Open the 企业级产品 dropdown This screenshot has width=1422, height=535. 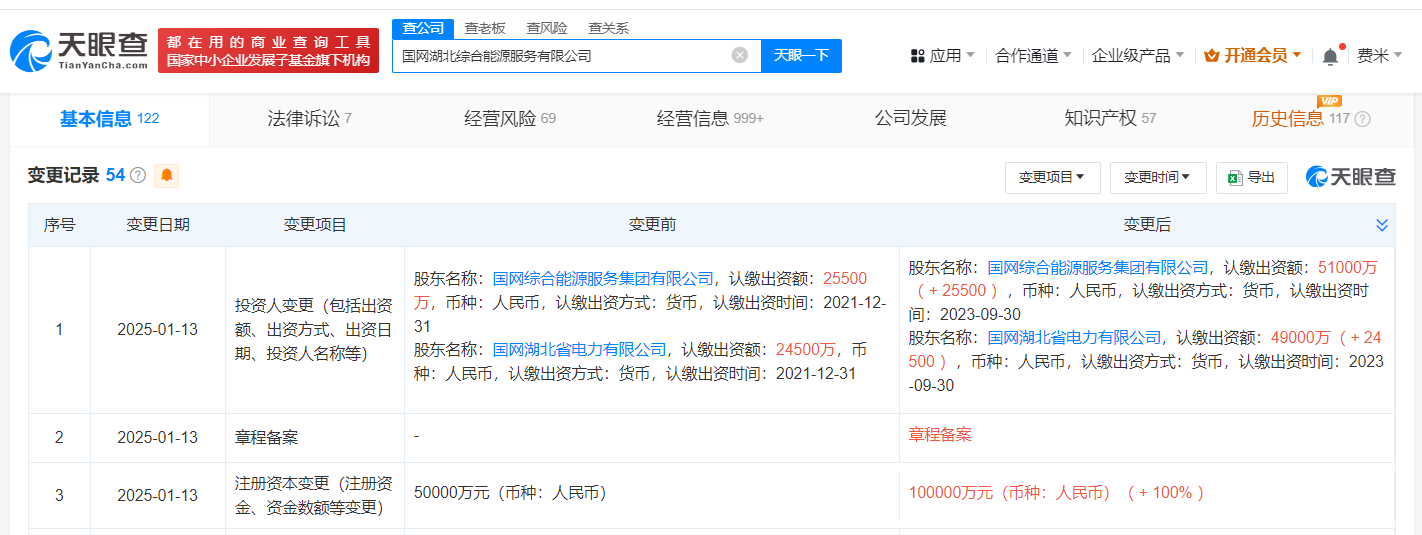tap(1137, 56)
